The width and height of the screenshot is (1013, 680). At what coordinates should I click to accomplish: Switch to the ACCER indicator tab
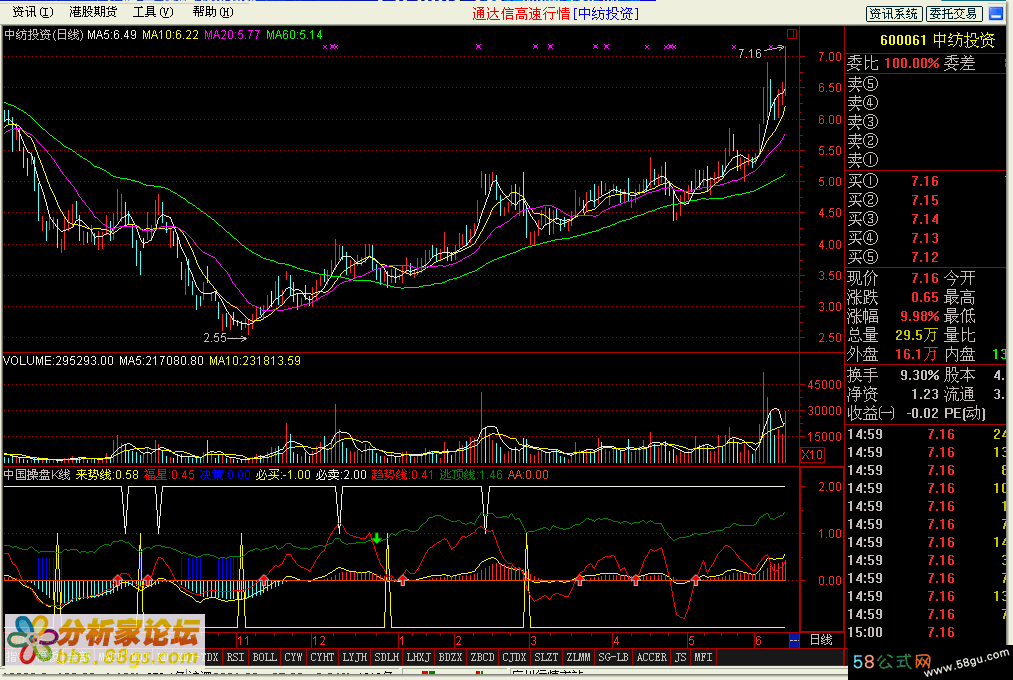tap(651, 657)
